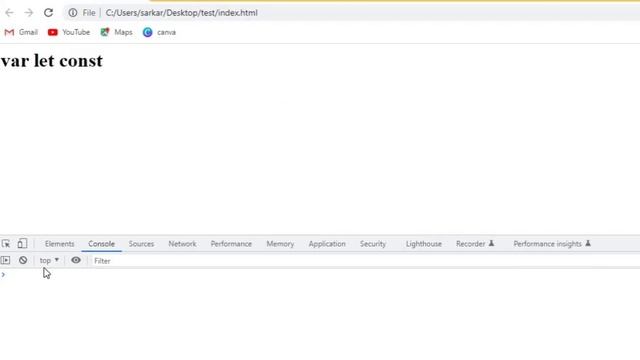Open the canva bookmark

pyautogui.click(x=159, y=32)
